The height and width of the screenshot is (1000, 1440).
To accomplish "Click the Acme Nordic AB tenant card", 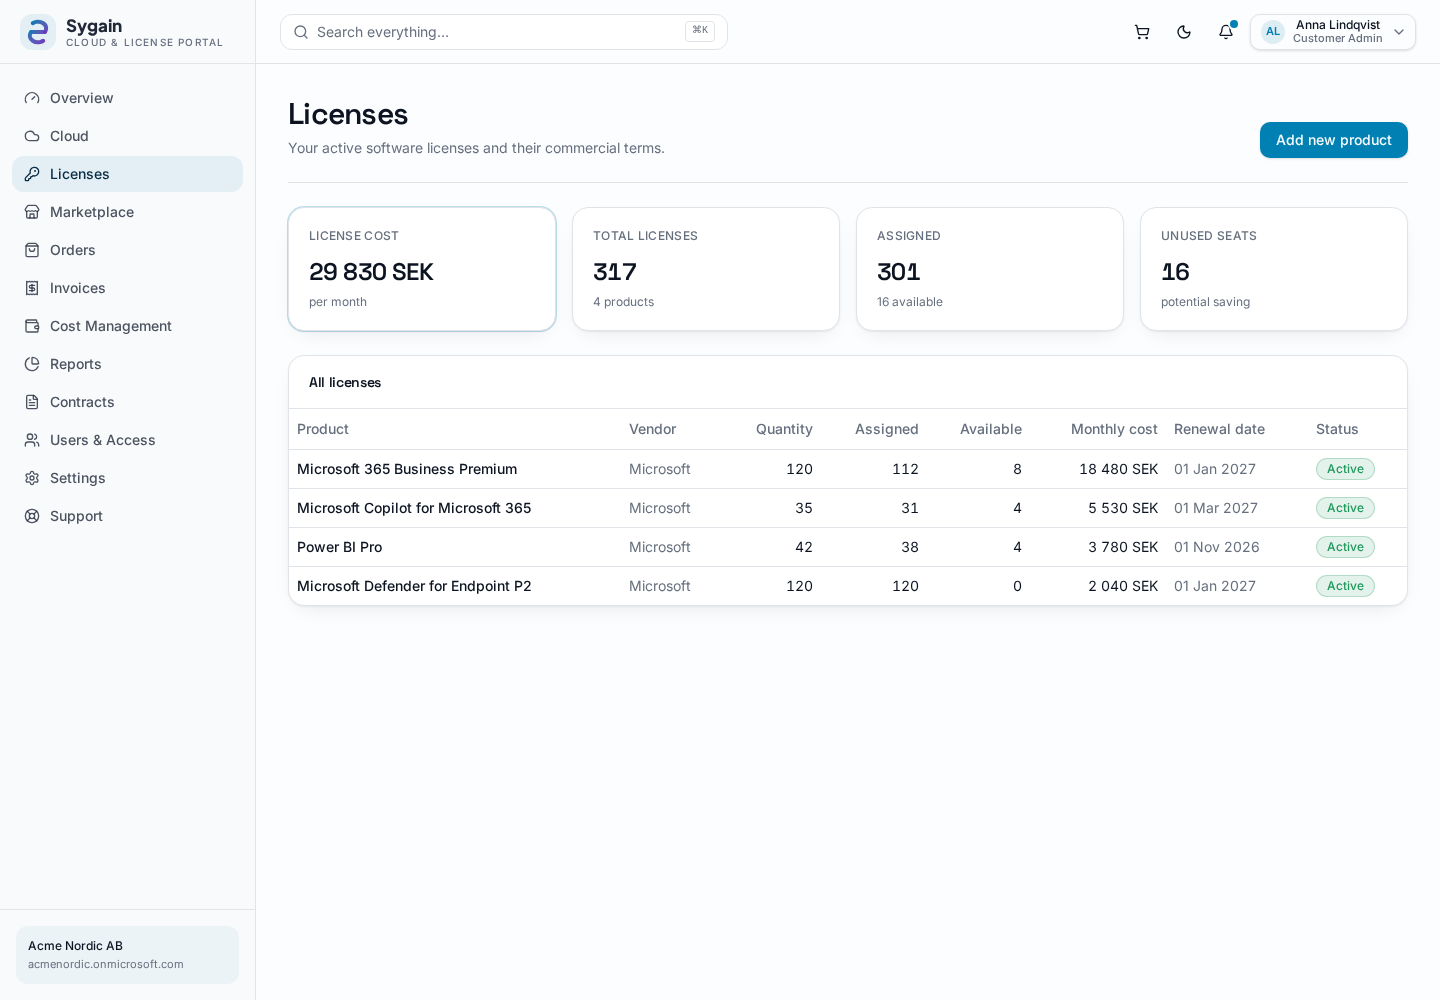I will 127,955.
